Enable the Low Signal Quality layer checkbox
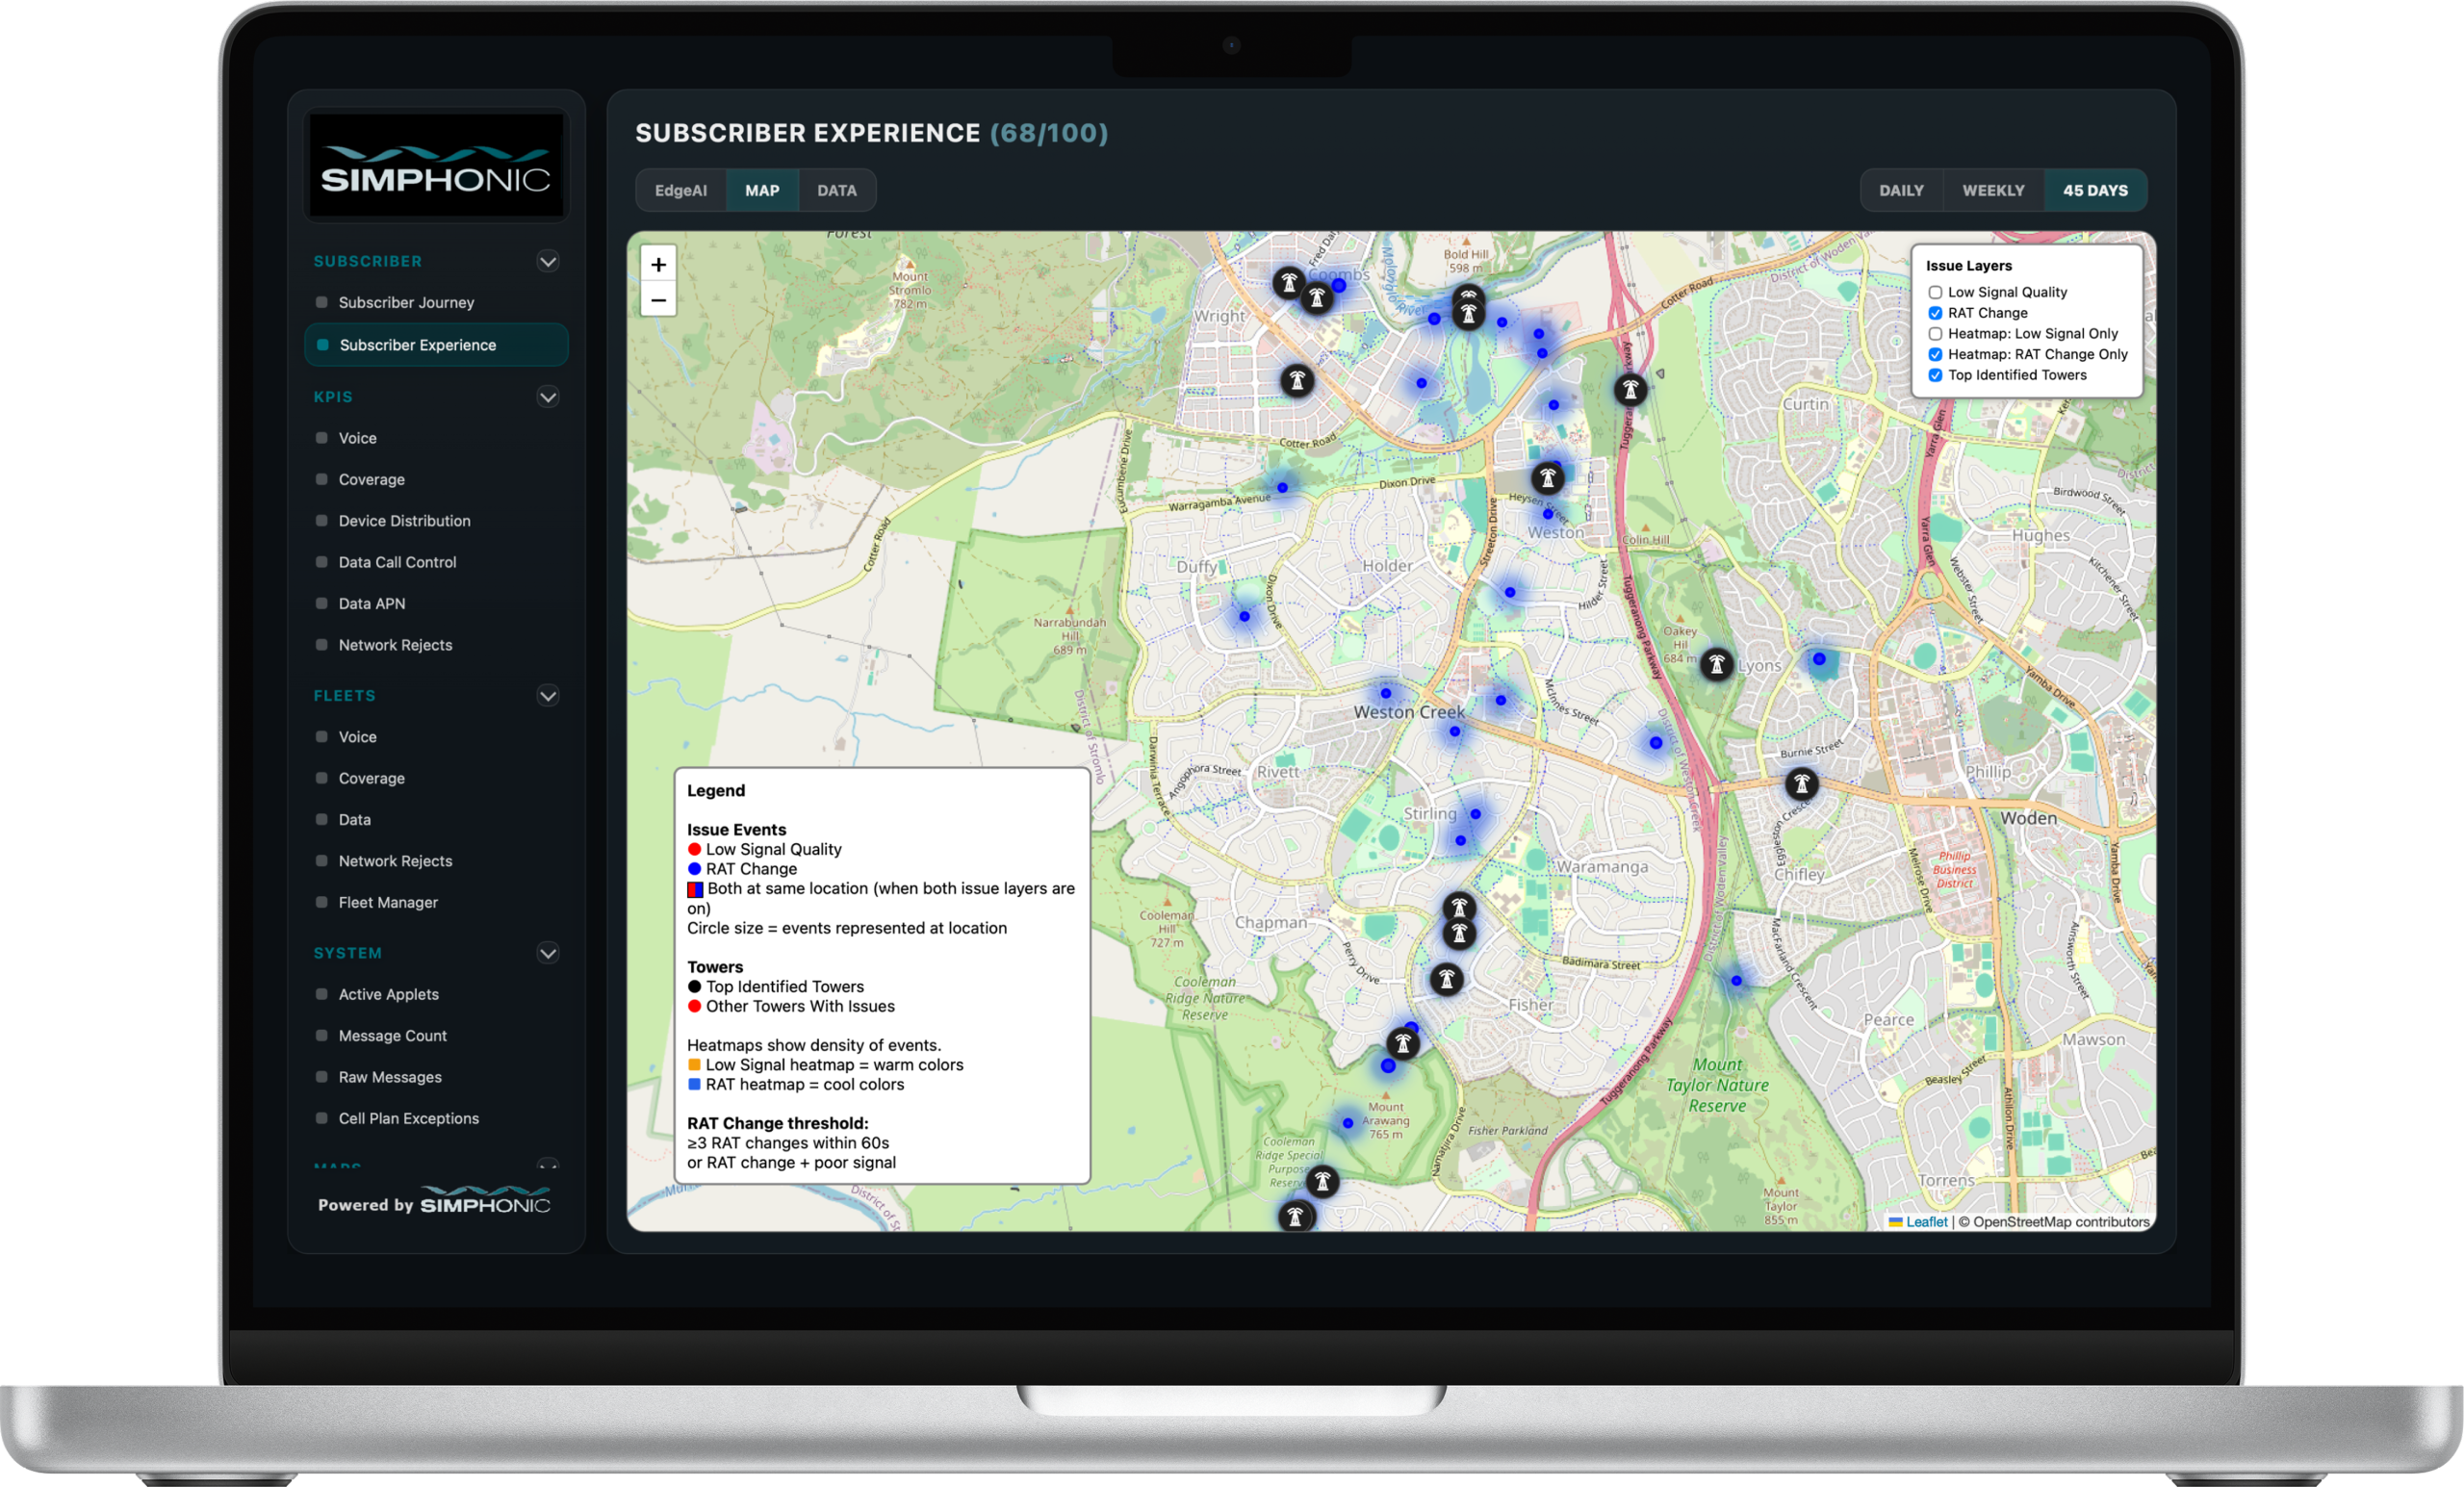This screenshot has width=2464, height=1487. tap(1935, 293)
